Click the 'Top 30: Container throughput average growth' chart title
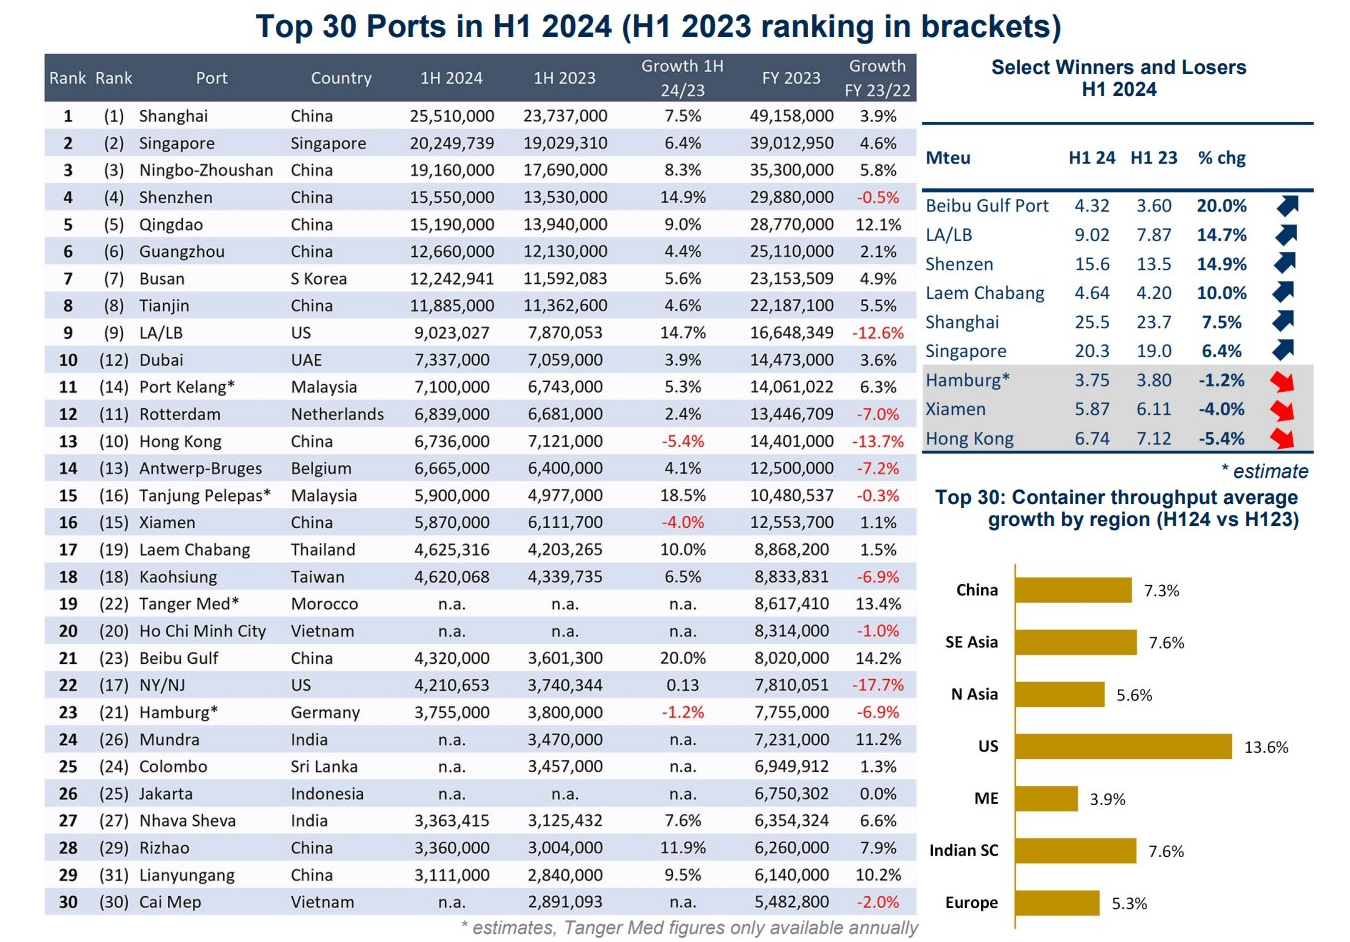Viewport: 1350px width, 942px height. (x=1117, y=508)
